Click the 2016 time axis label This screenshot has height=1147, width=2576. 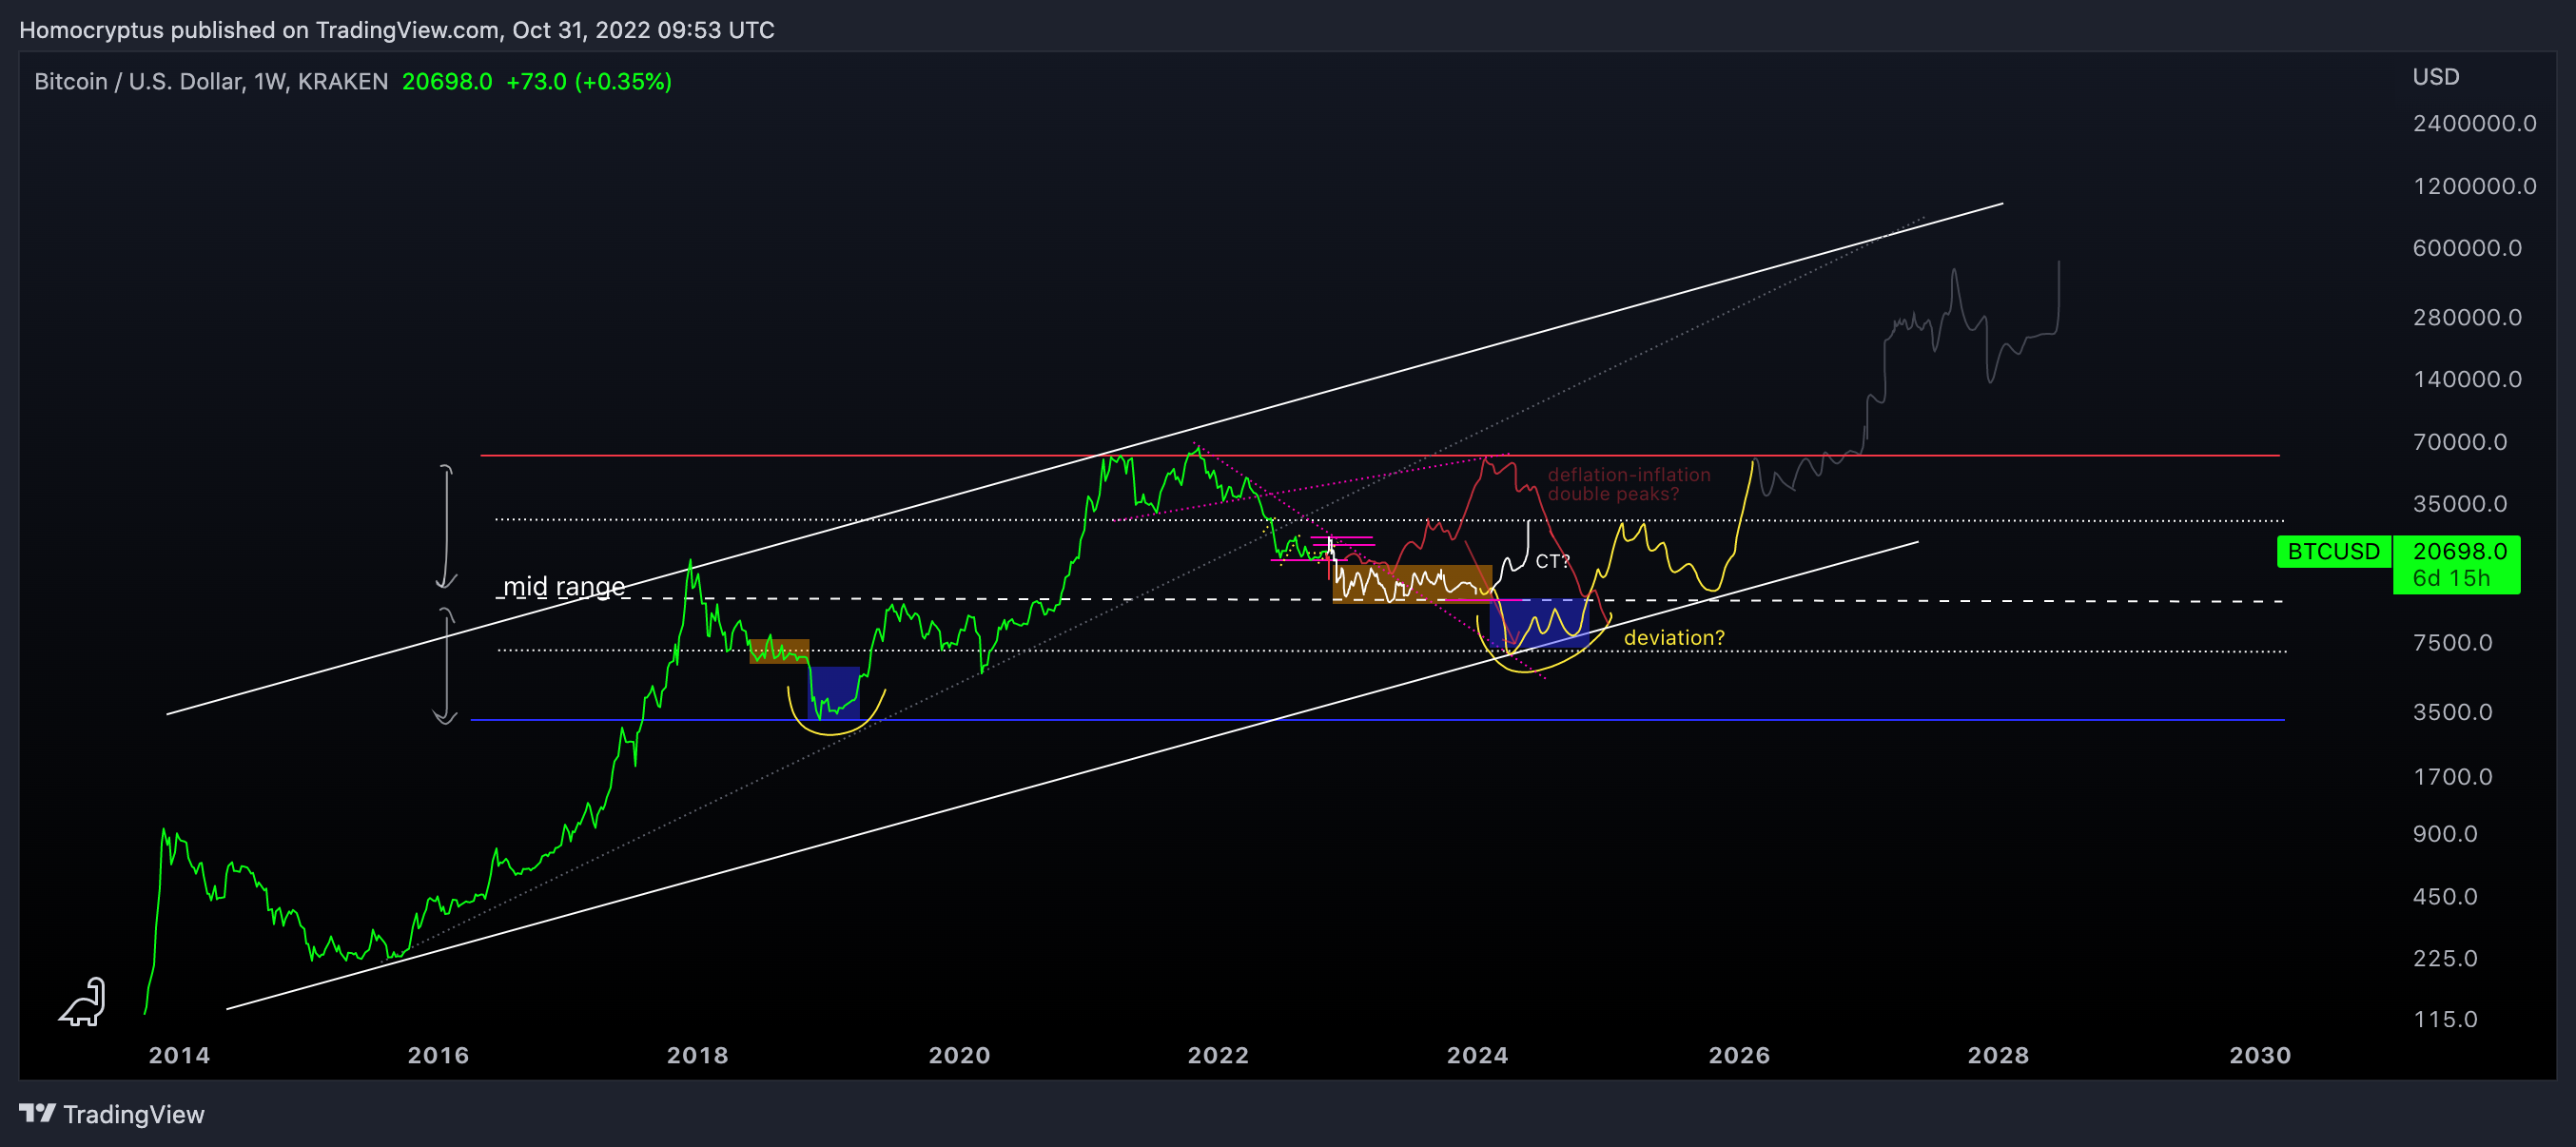click(x=438, y=1056)
